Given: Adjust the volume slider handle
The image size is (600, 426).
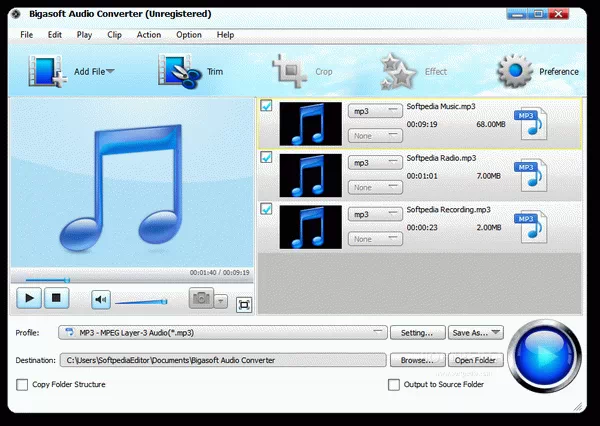Looking at the screenshot, I should (165, 302).
